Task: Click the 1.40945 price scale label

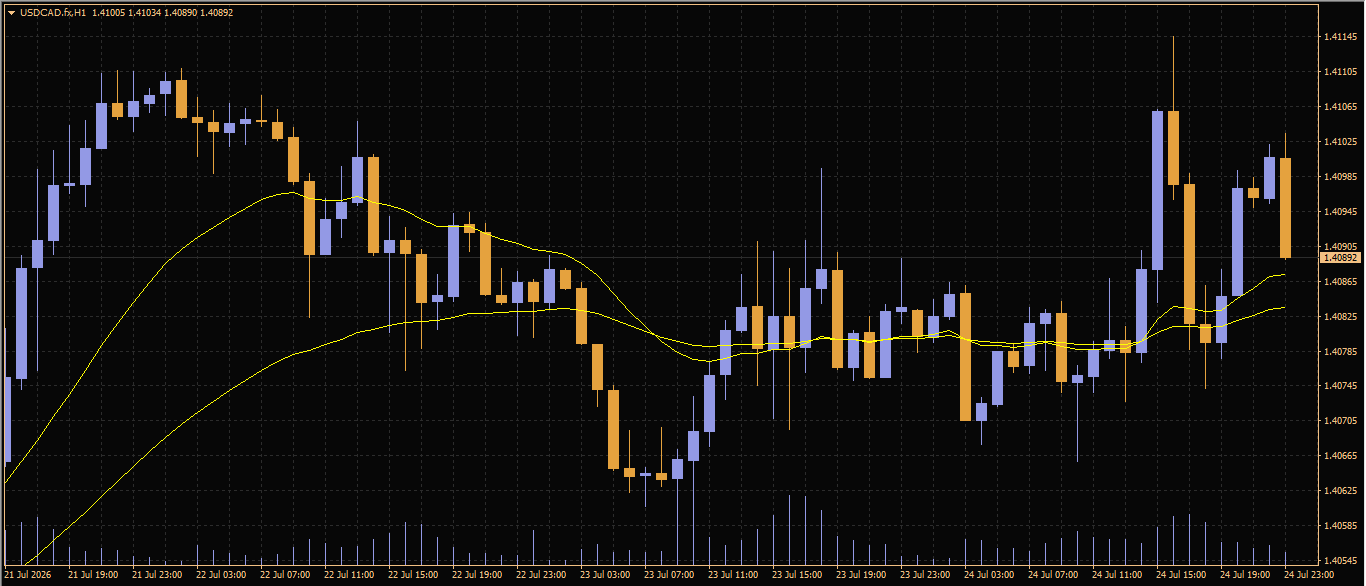Action: pos(1340,212)
